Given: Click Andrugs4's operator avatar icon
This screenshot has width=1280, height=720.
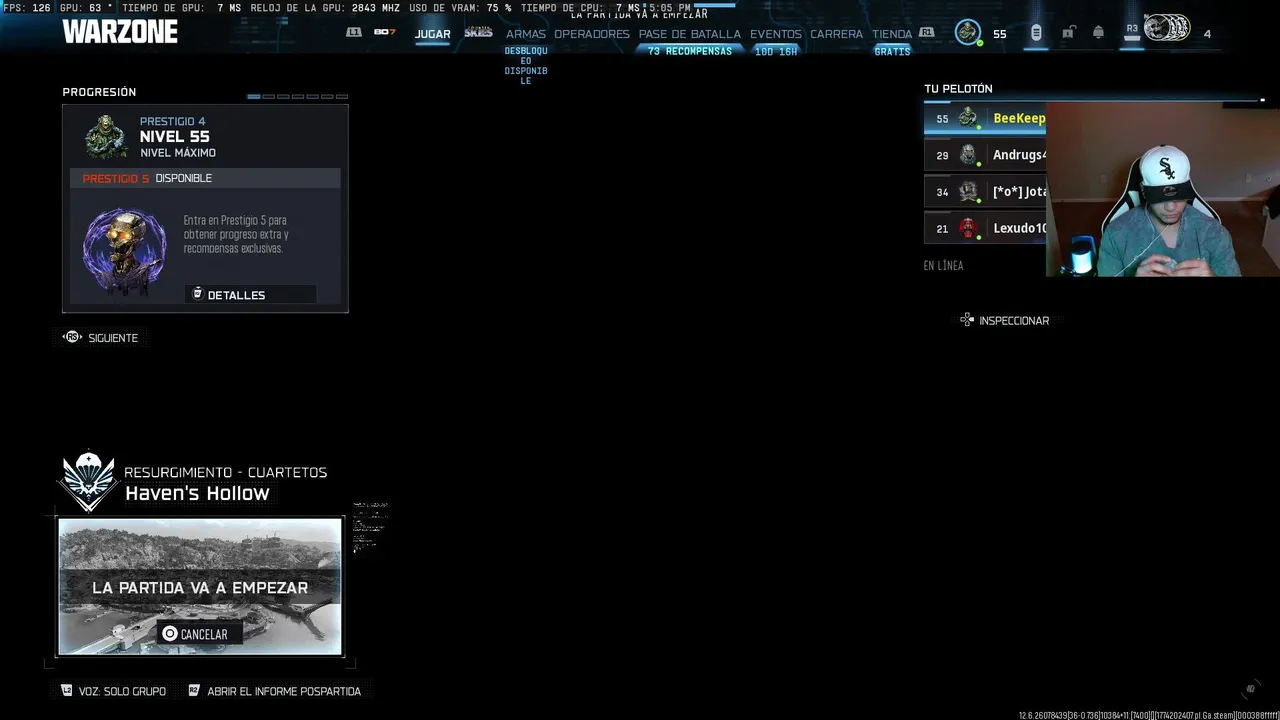Looking at the screenshot, I should pos(968,155).
